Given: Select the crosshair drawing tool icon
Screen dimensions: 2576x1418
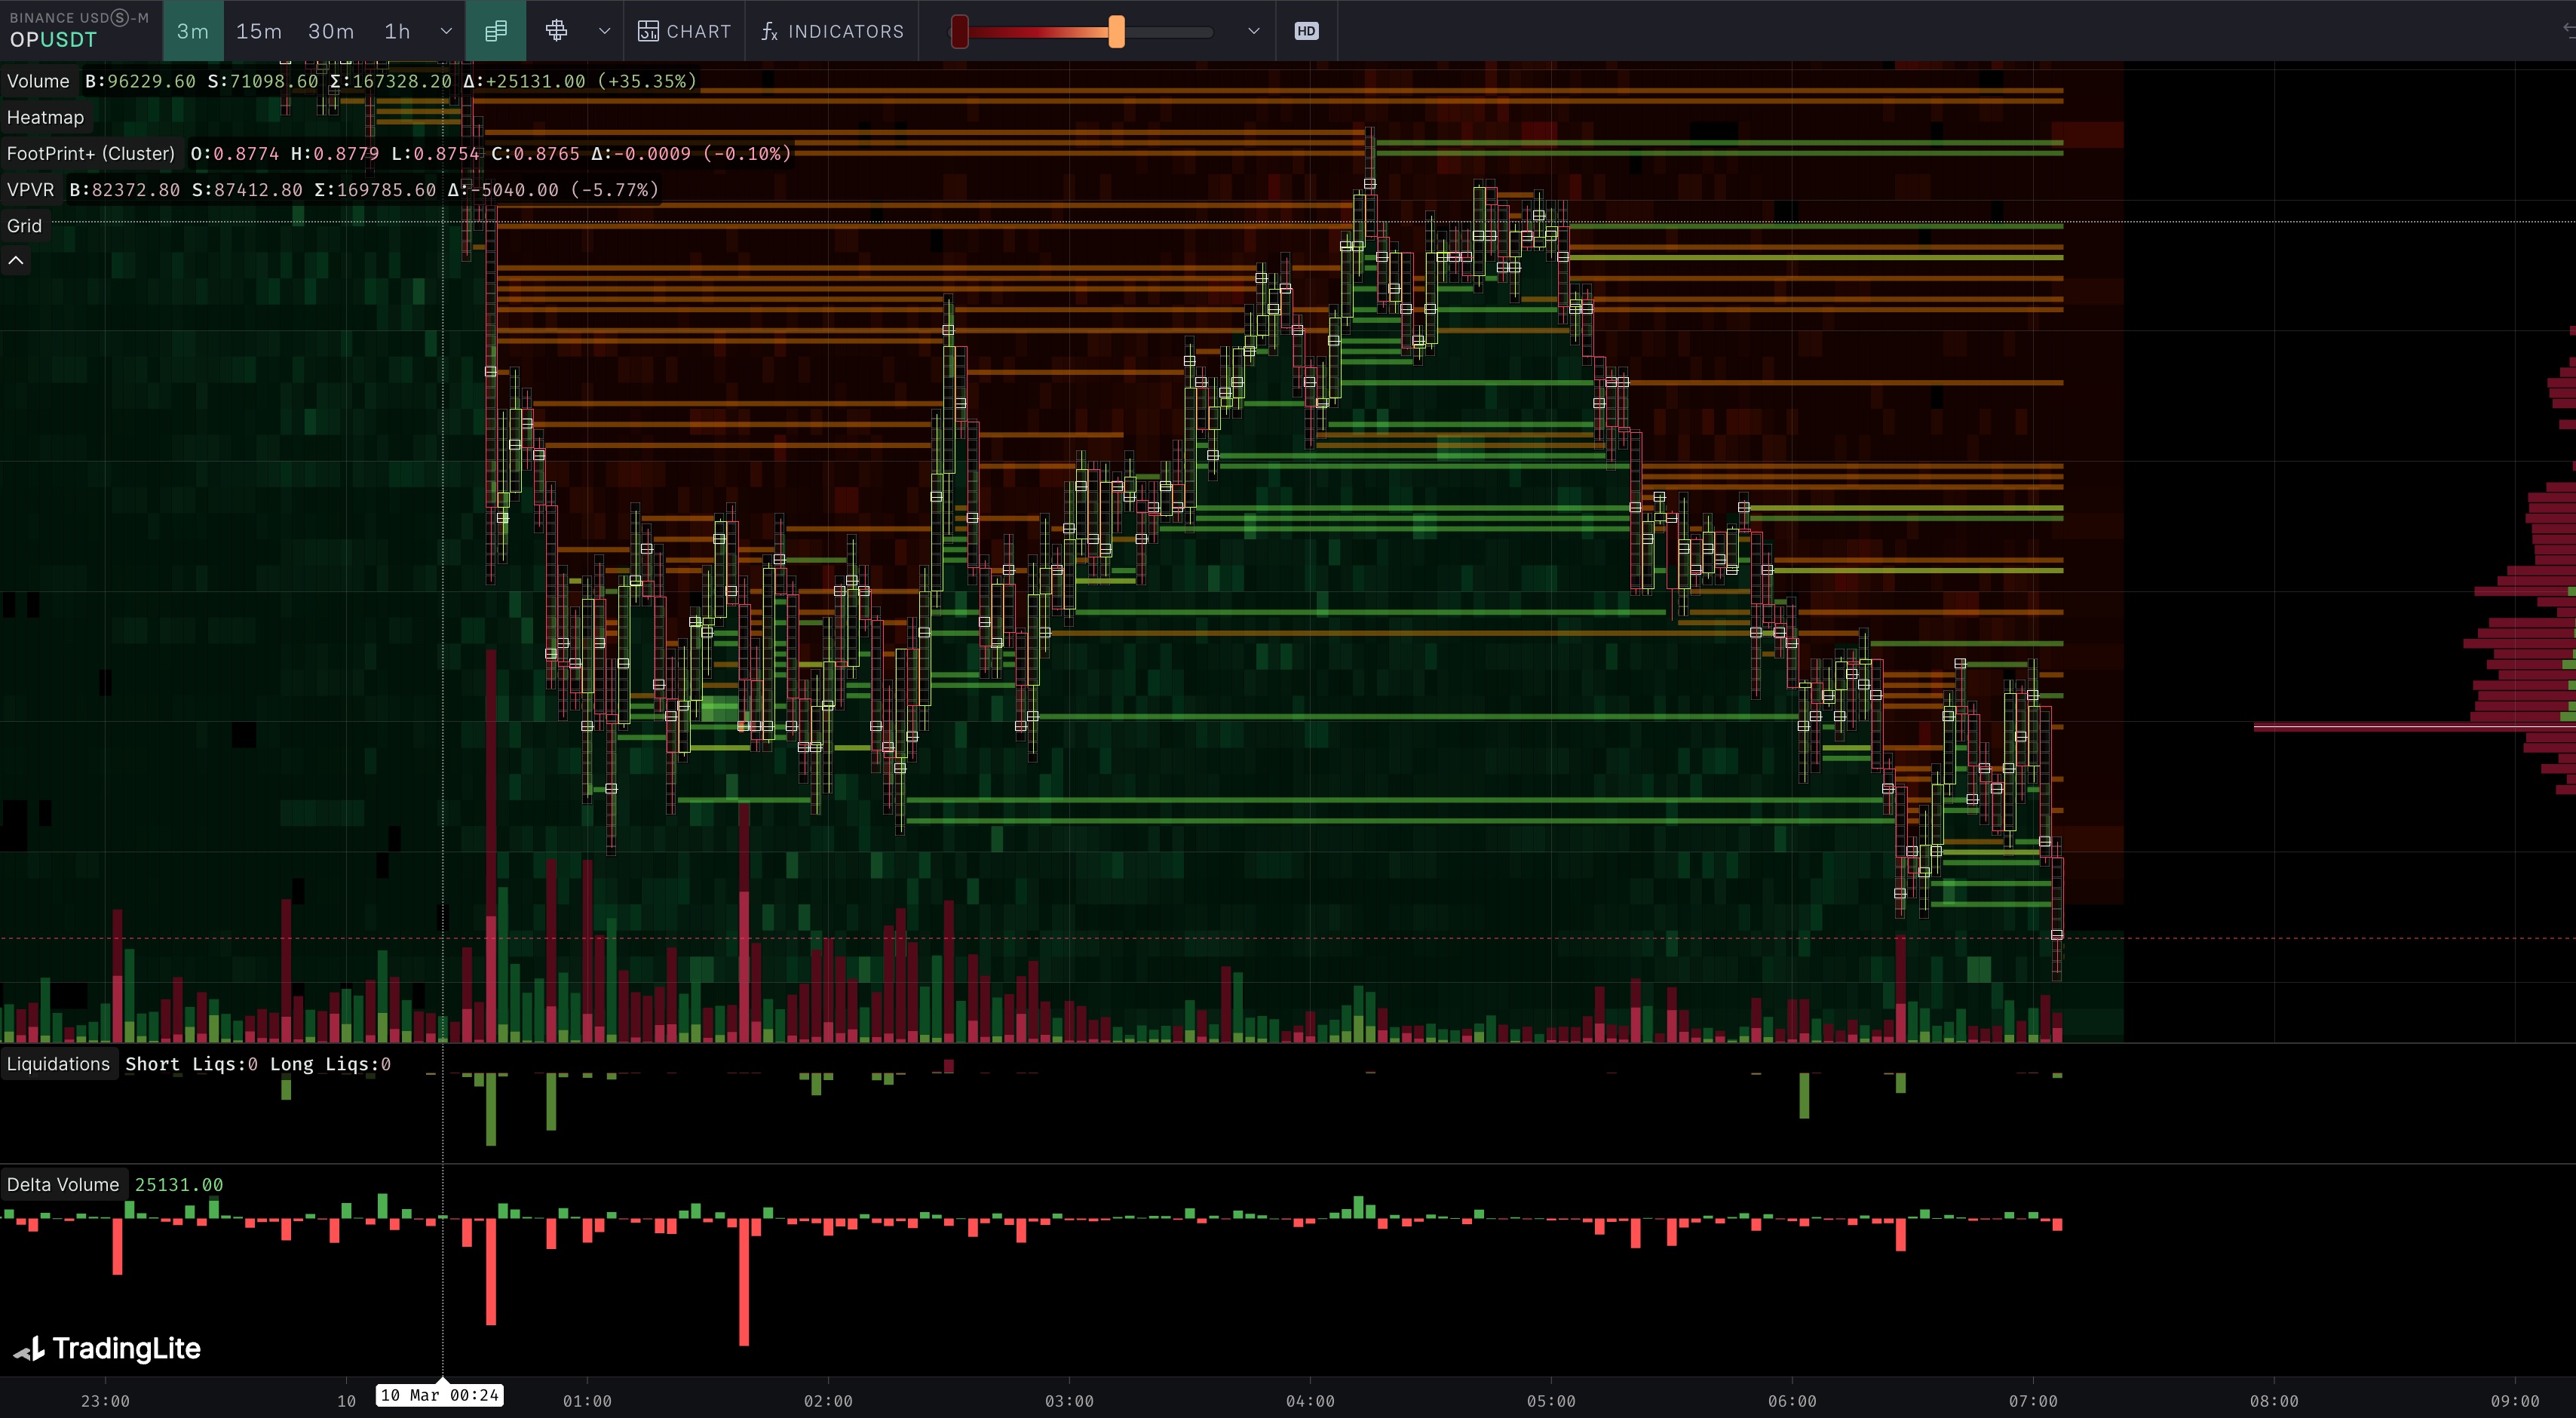Looking at the screenshot, I should 557,31.
